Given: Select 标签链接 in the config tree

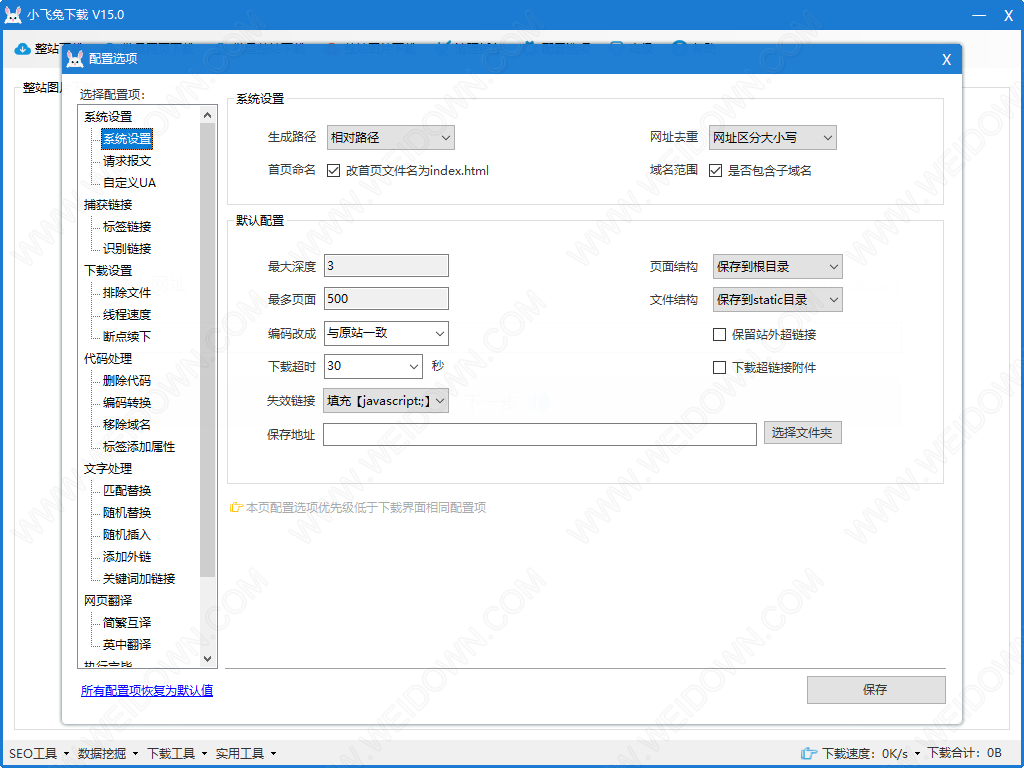Looking at the screenshot, I should (x=127, y=227).
